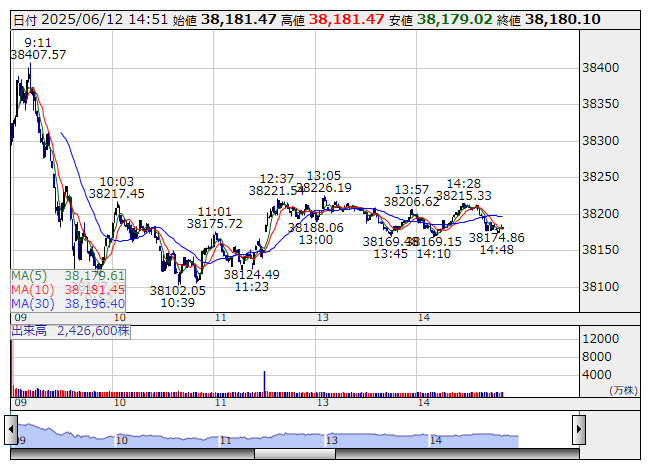Click the 12000 volume axis label
The width and height of the screenshot is (653, 470).
(601, 339)
